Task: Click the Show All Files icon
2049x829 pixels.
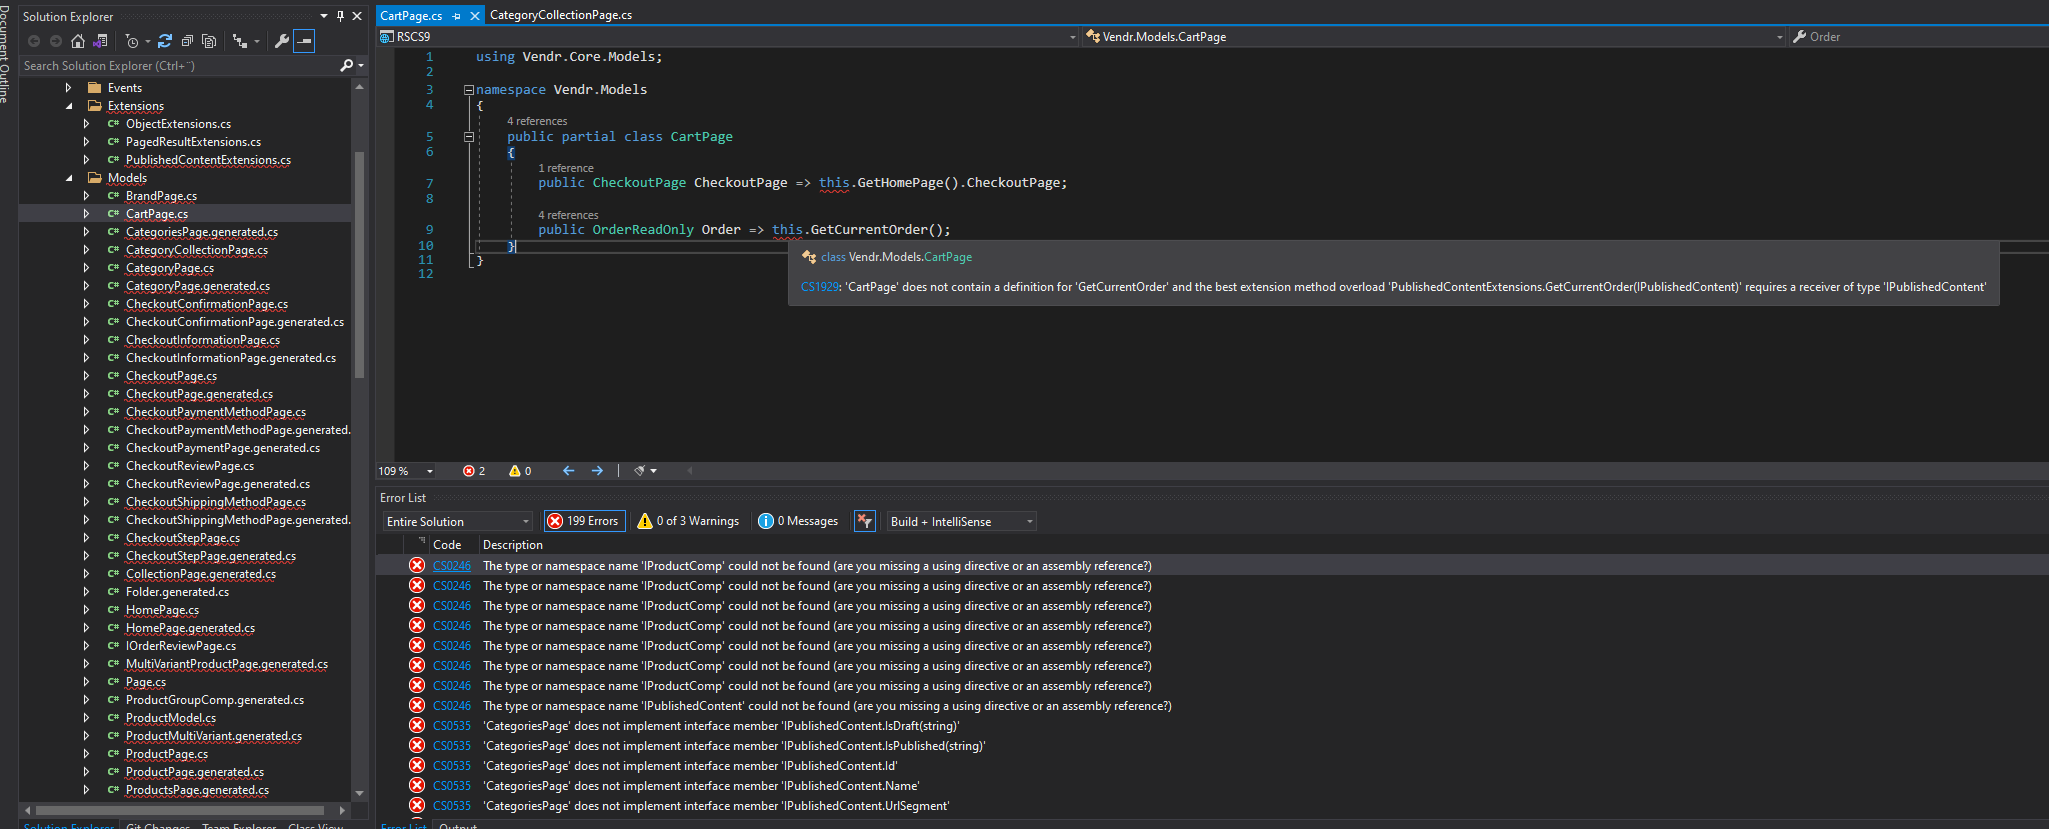Action: (x=209, y=41)
